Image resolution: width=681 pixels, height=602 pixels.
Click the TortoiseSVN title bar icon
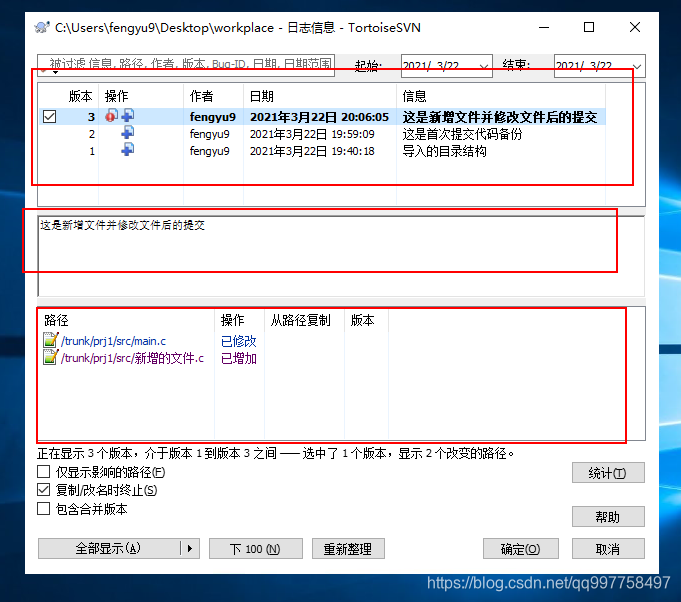(42, 28)
